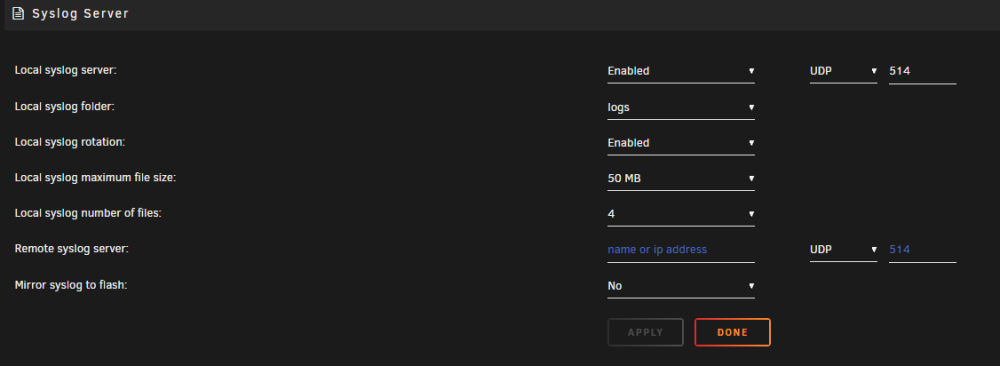Click the DONE button
The image size is (1000, 366).
coord(732,332)
